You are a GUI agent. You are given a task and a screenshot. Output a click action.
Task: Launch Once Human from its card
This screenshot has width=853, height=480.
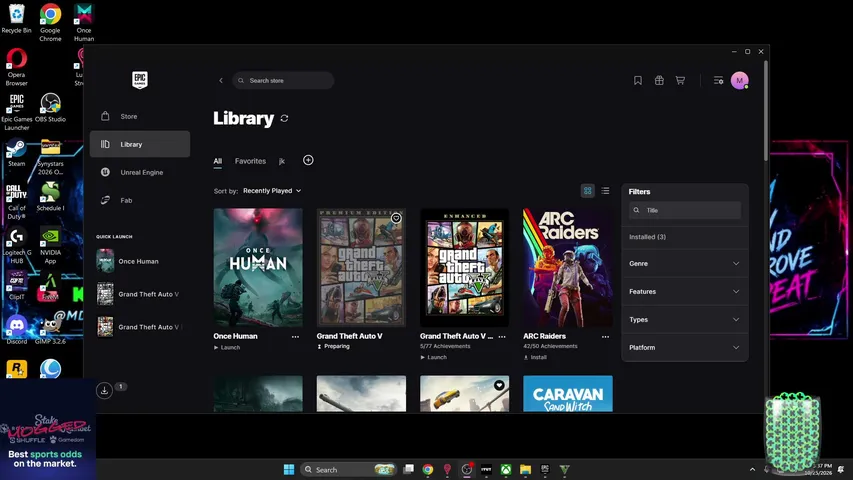pyautogui.click(x=227, y=347)
